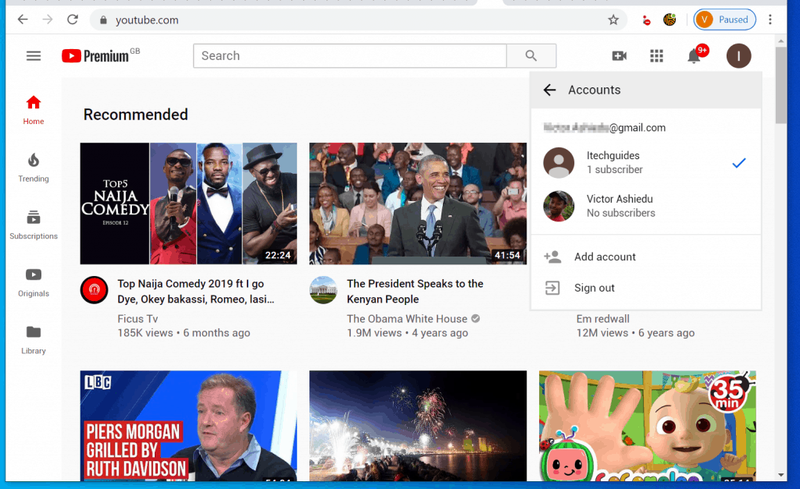This screenshot has height=489, width=800.
Task: Click the round cookie-like extension icon
Action: pyautogui.click(x=669, y=20)
